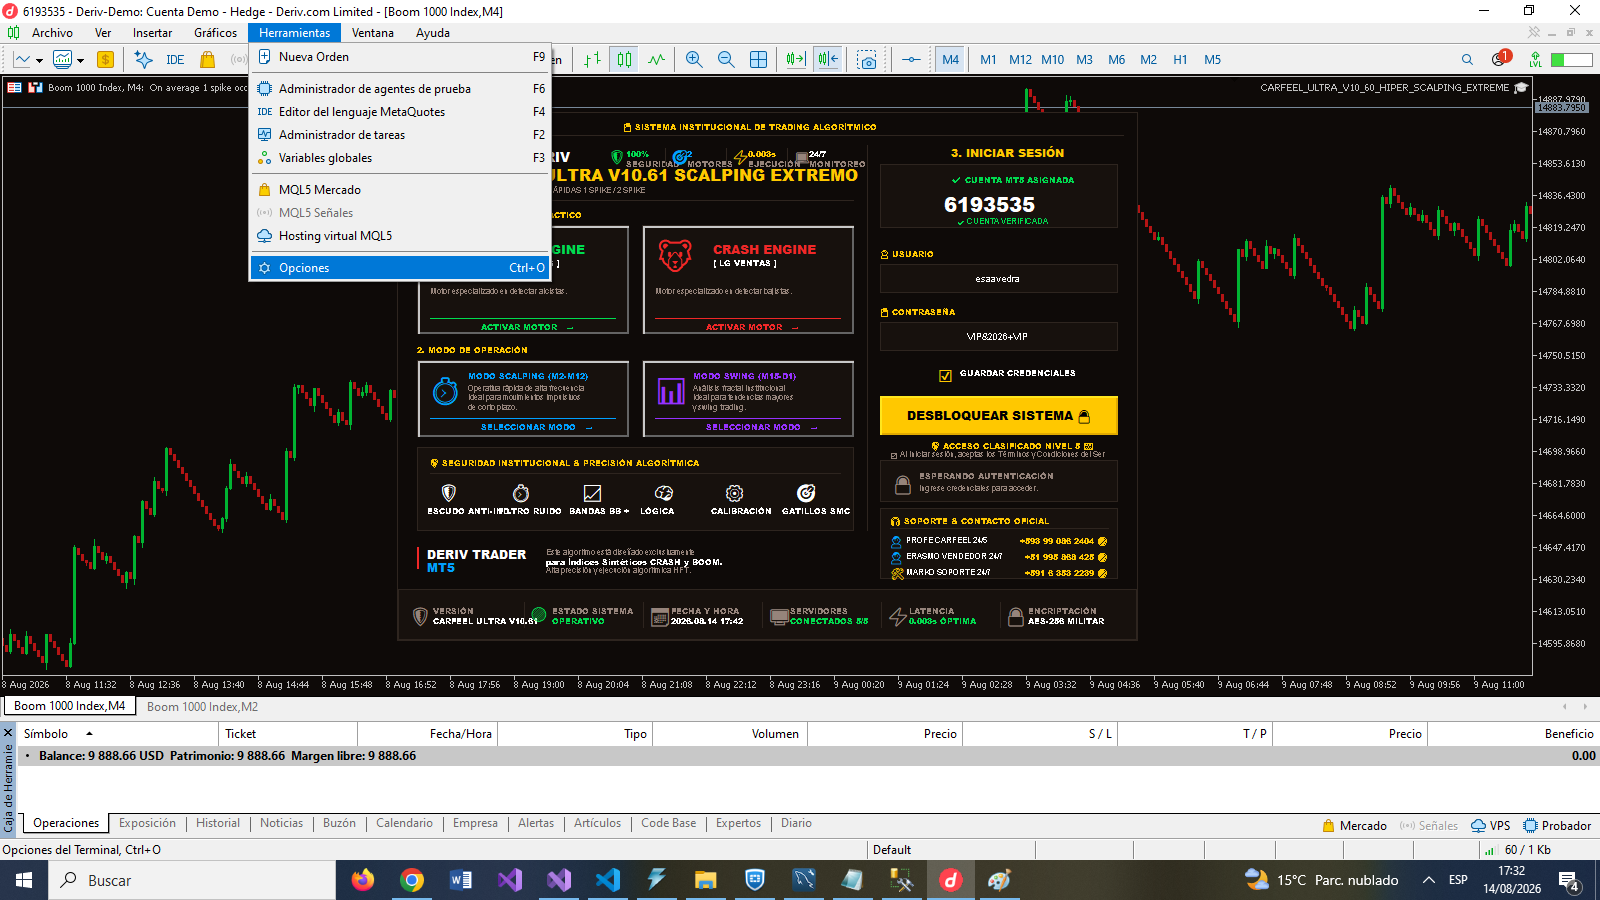Open Probador in the status area
Screen dimensions: 1600x900
pos(1557,826)
